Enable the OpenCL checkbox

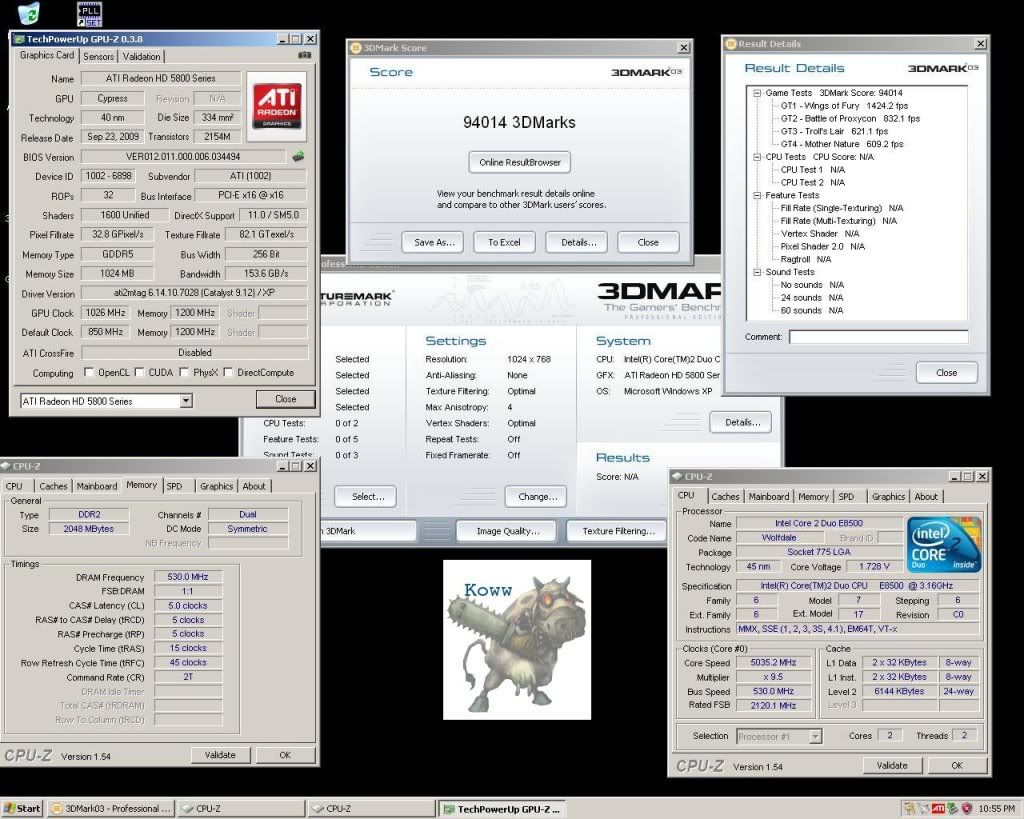tap(91, 373)
